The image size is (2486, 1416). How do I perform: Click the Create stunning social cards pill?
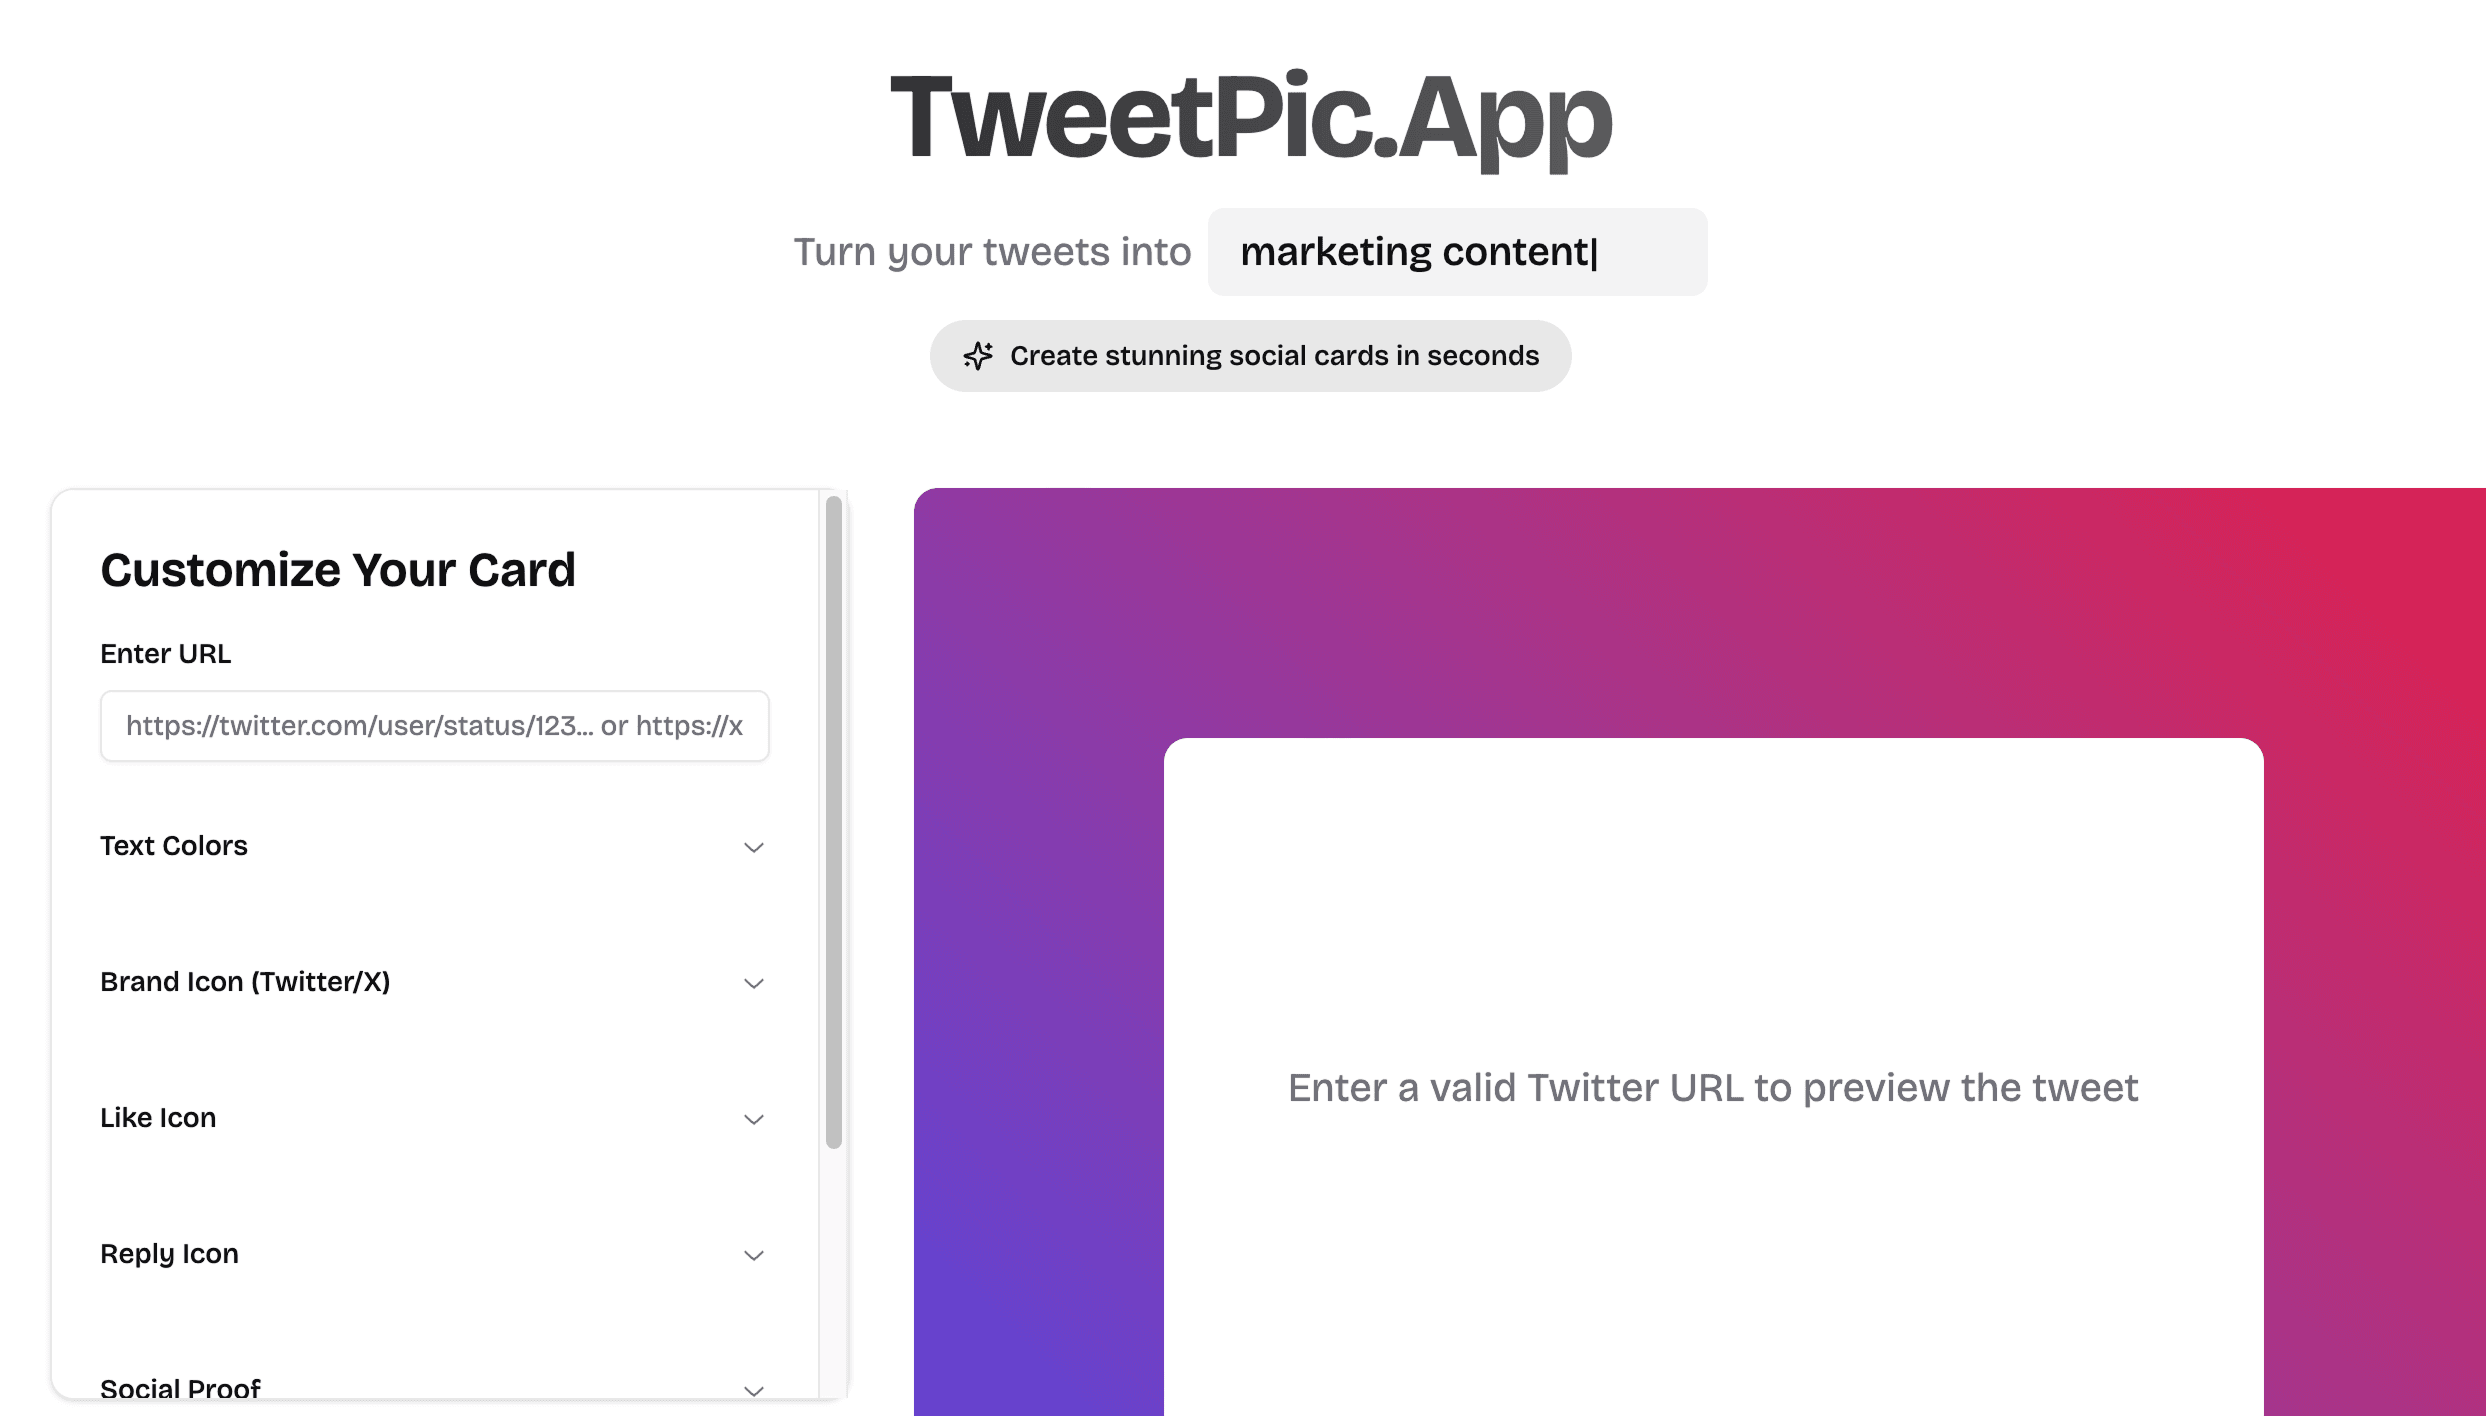click(x=1250, y=356)
